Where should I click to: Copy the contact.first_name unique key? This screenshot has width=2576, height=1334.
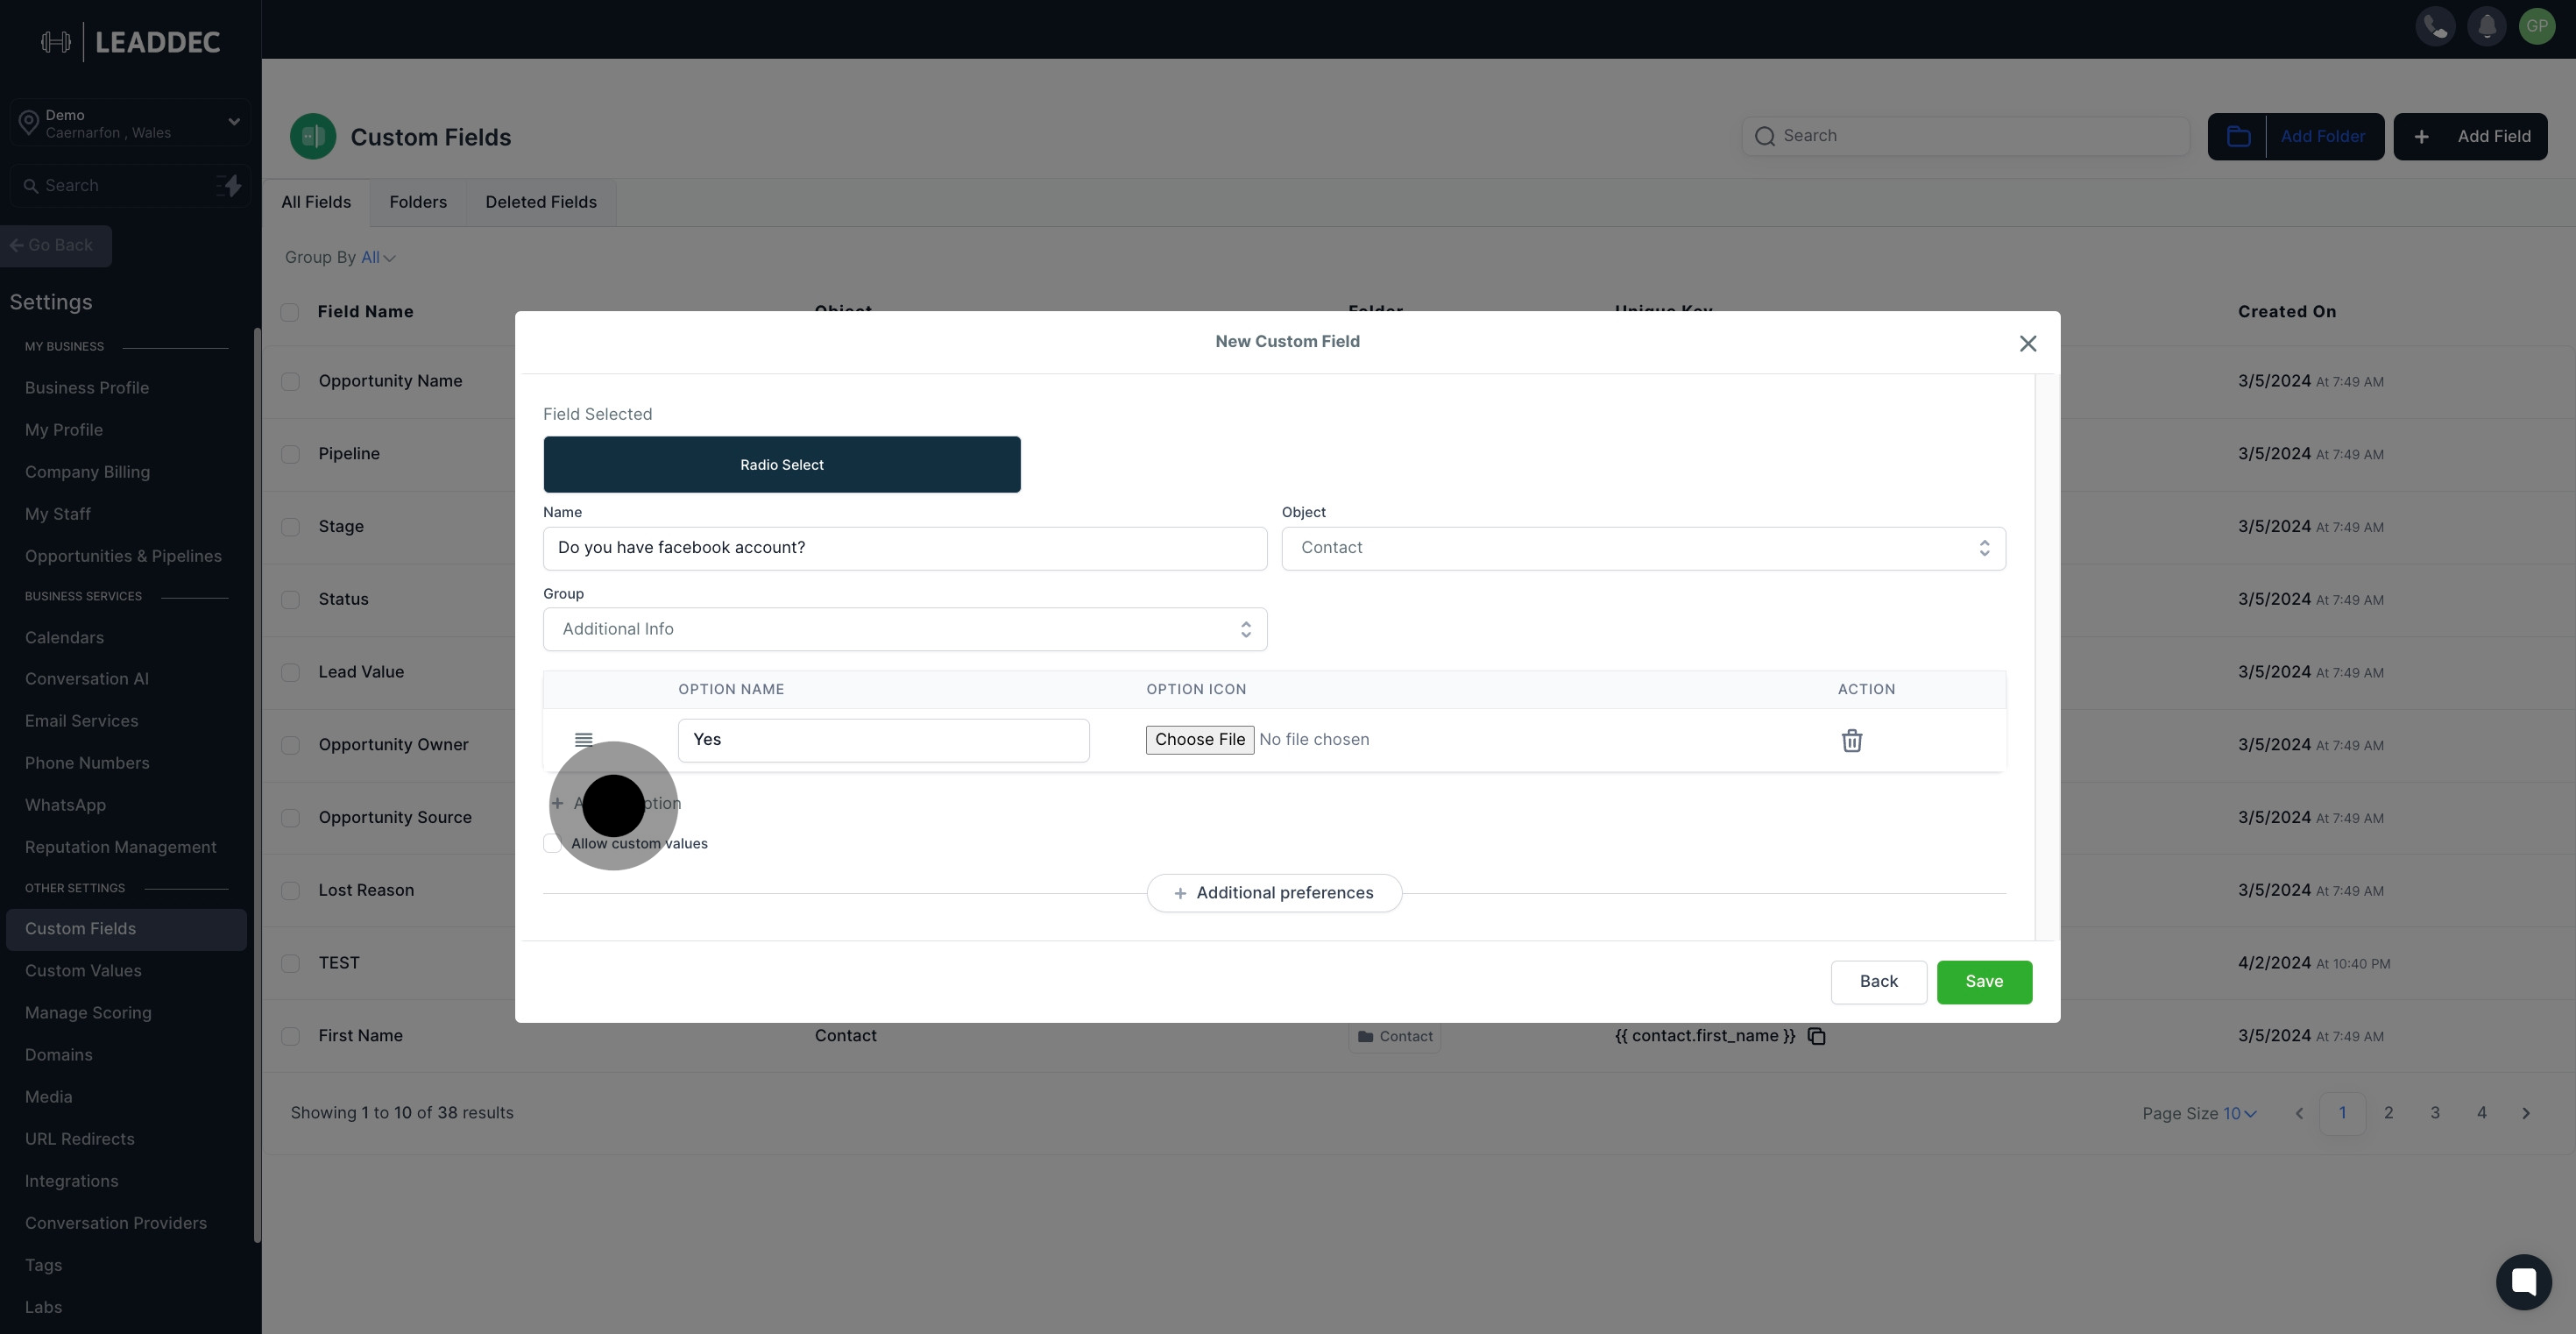coord(1817,1036)
